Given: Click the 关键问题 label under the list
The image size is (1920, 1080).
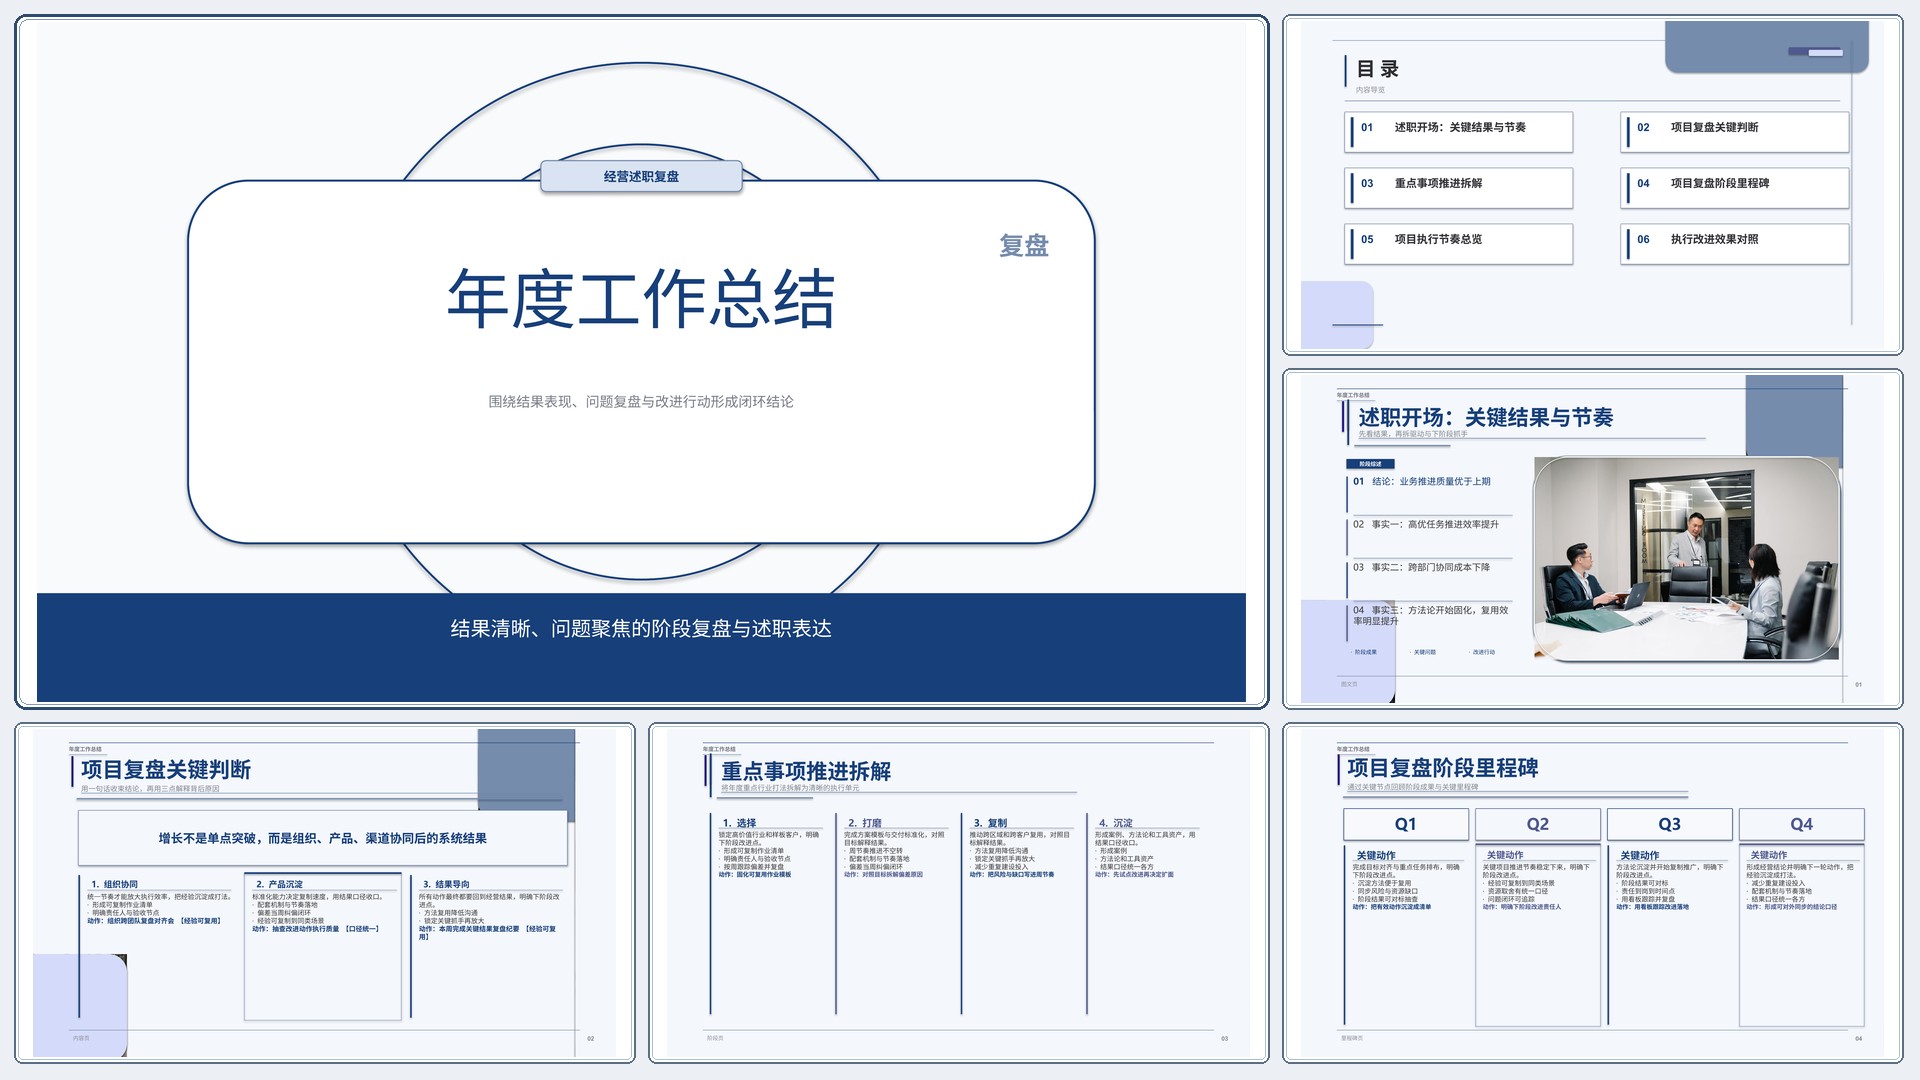Looking at the screenshot, I should (x=1424, y=652).
